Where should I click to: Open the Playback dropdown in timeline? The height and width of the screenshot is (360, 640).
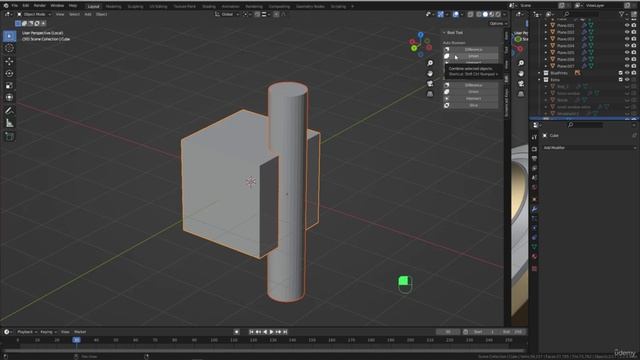27,332
